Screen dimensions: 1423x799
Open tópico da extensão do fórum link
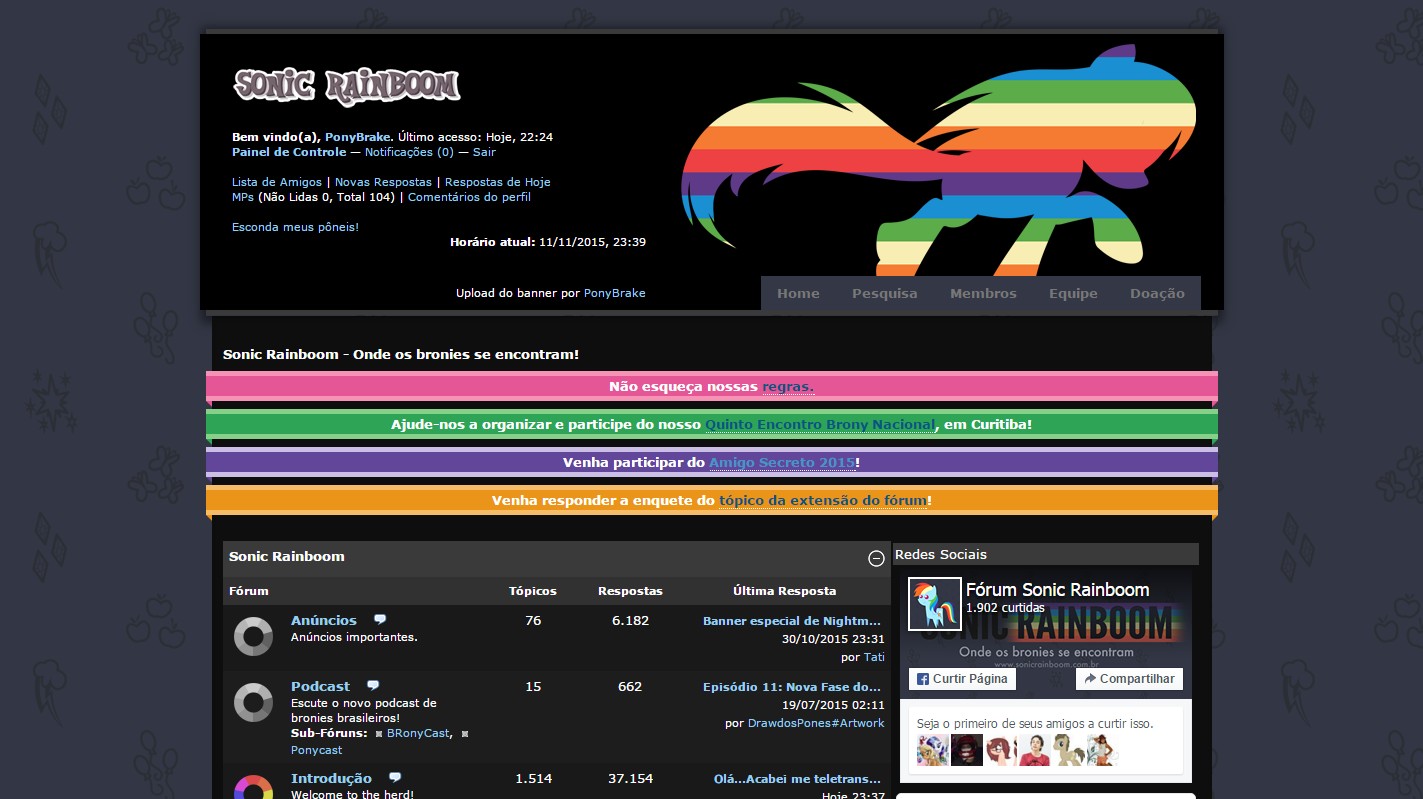[x=823, y=500]
